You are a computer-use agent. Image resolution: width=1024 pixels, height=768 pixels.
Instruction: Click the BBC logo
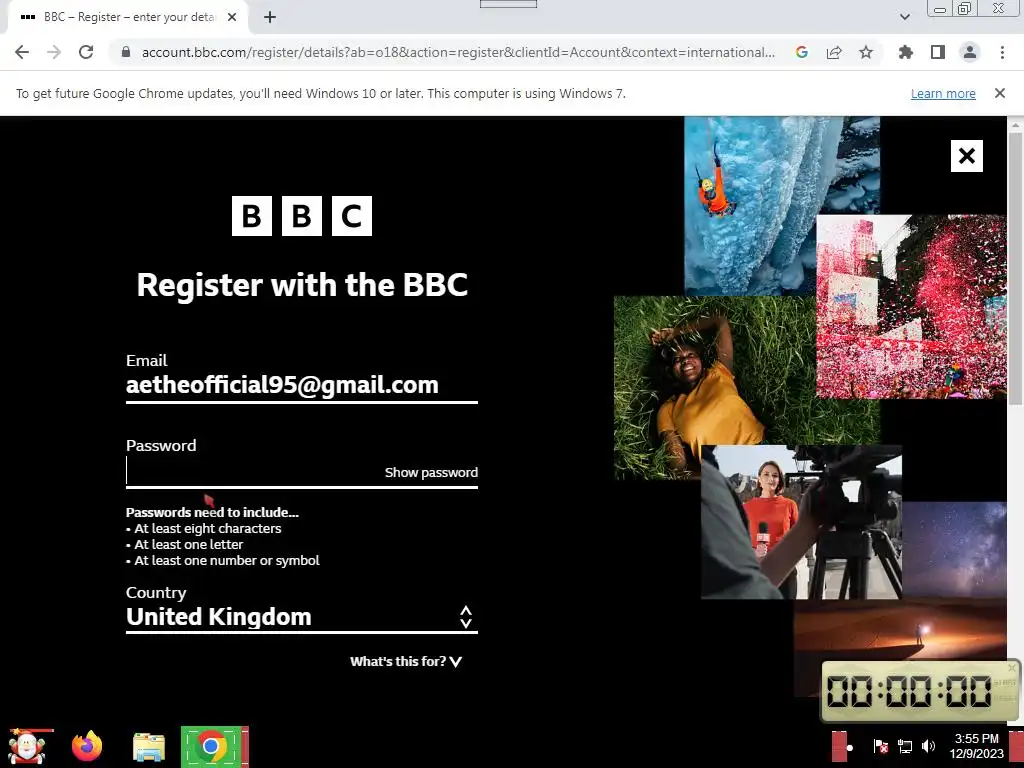click(302, 216)
